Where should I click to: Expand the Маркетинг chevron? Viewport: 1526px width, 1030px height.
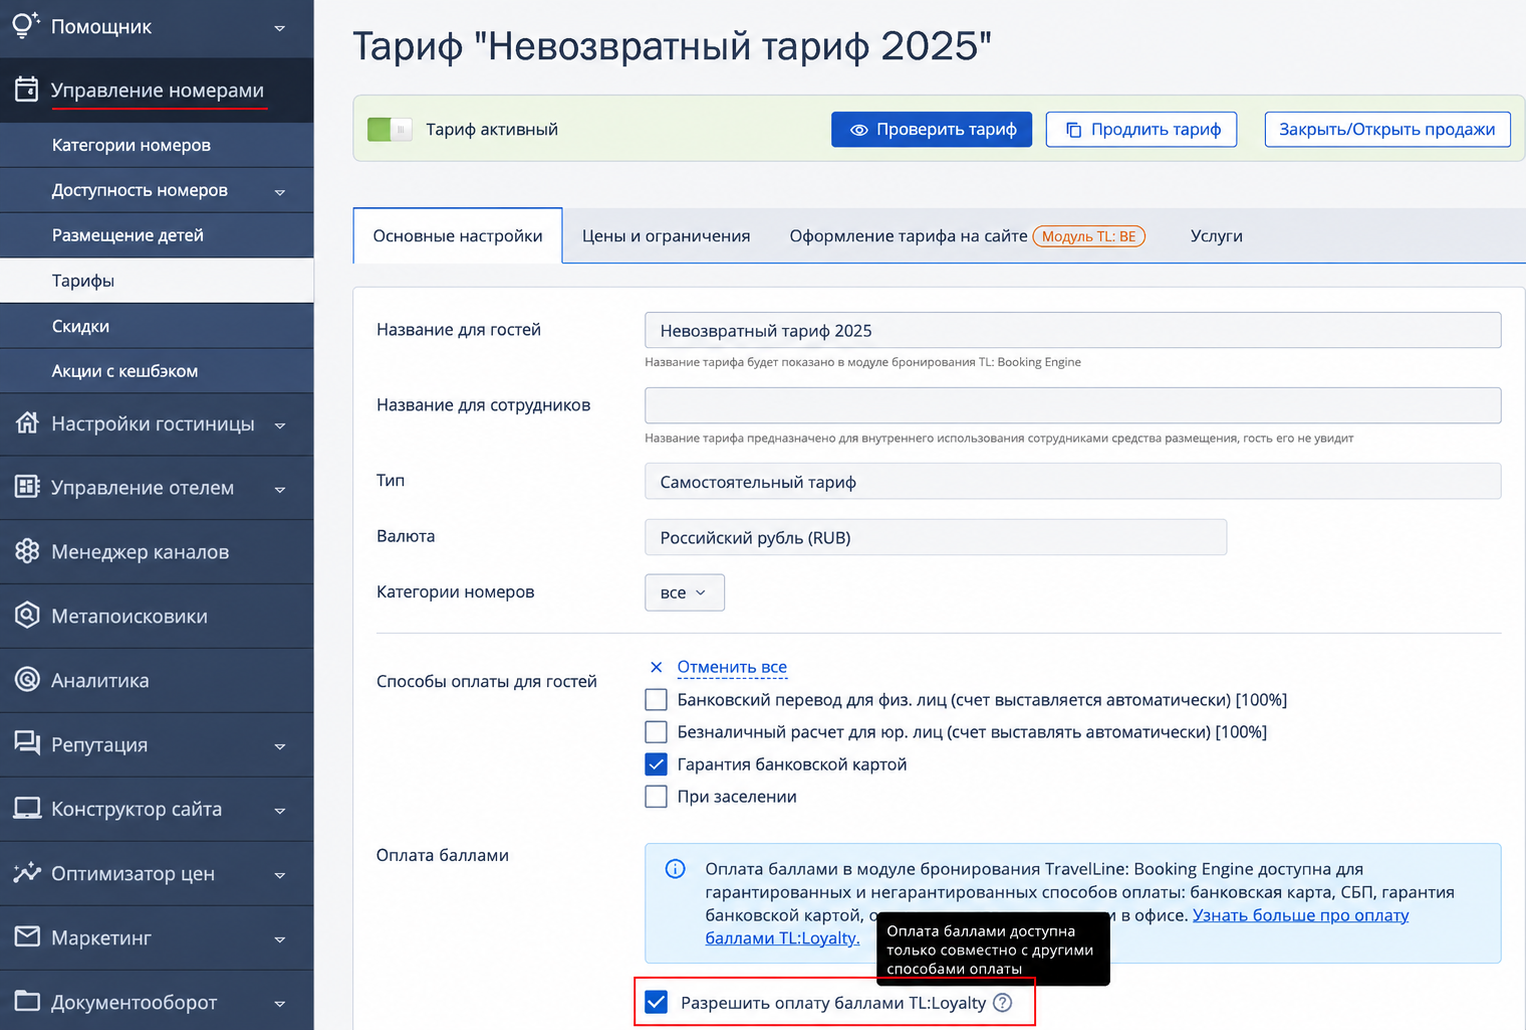click(x=280, y=940)
